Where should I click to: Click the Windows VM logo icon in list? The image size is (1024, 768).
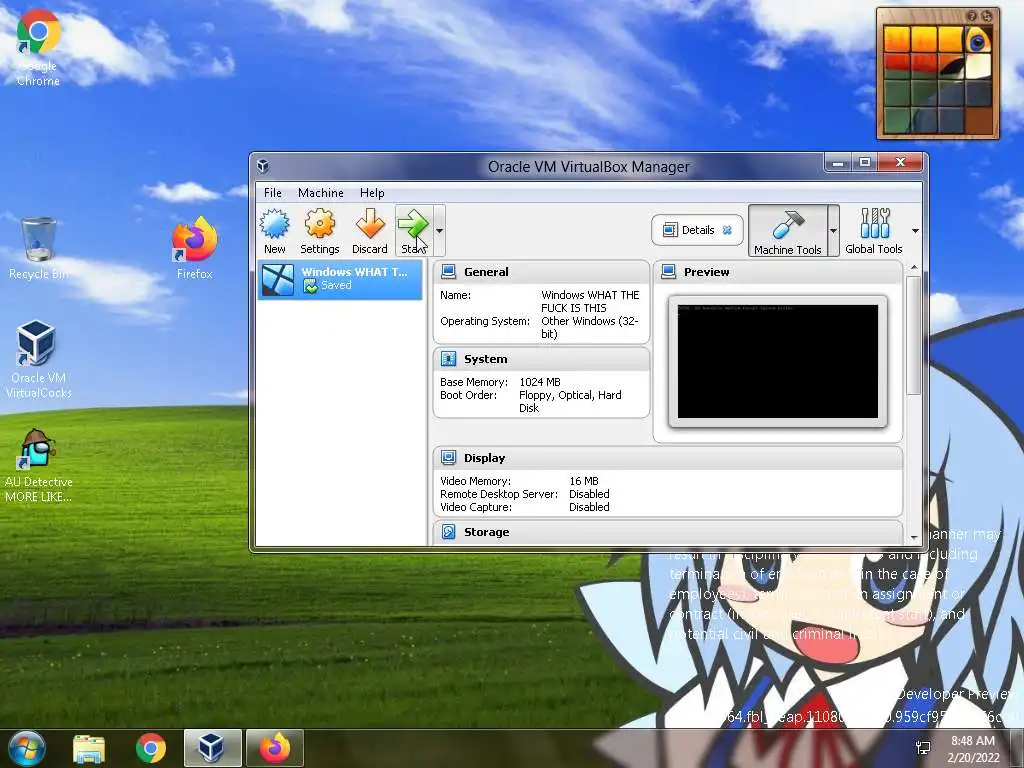point(278,280)
